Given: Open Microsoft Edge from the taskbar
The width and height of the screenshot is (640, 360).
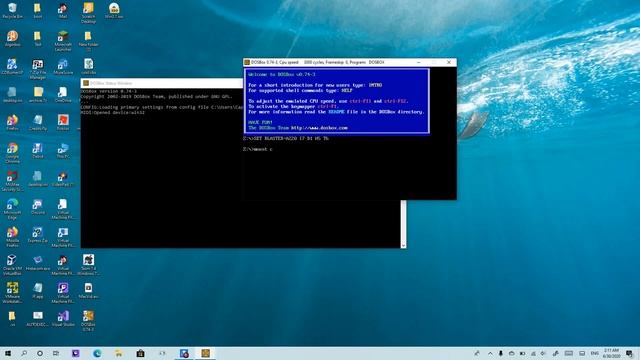Looking at the screenshot, I should [x=97, y=353].
